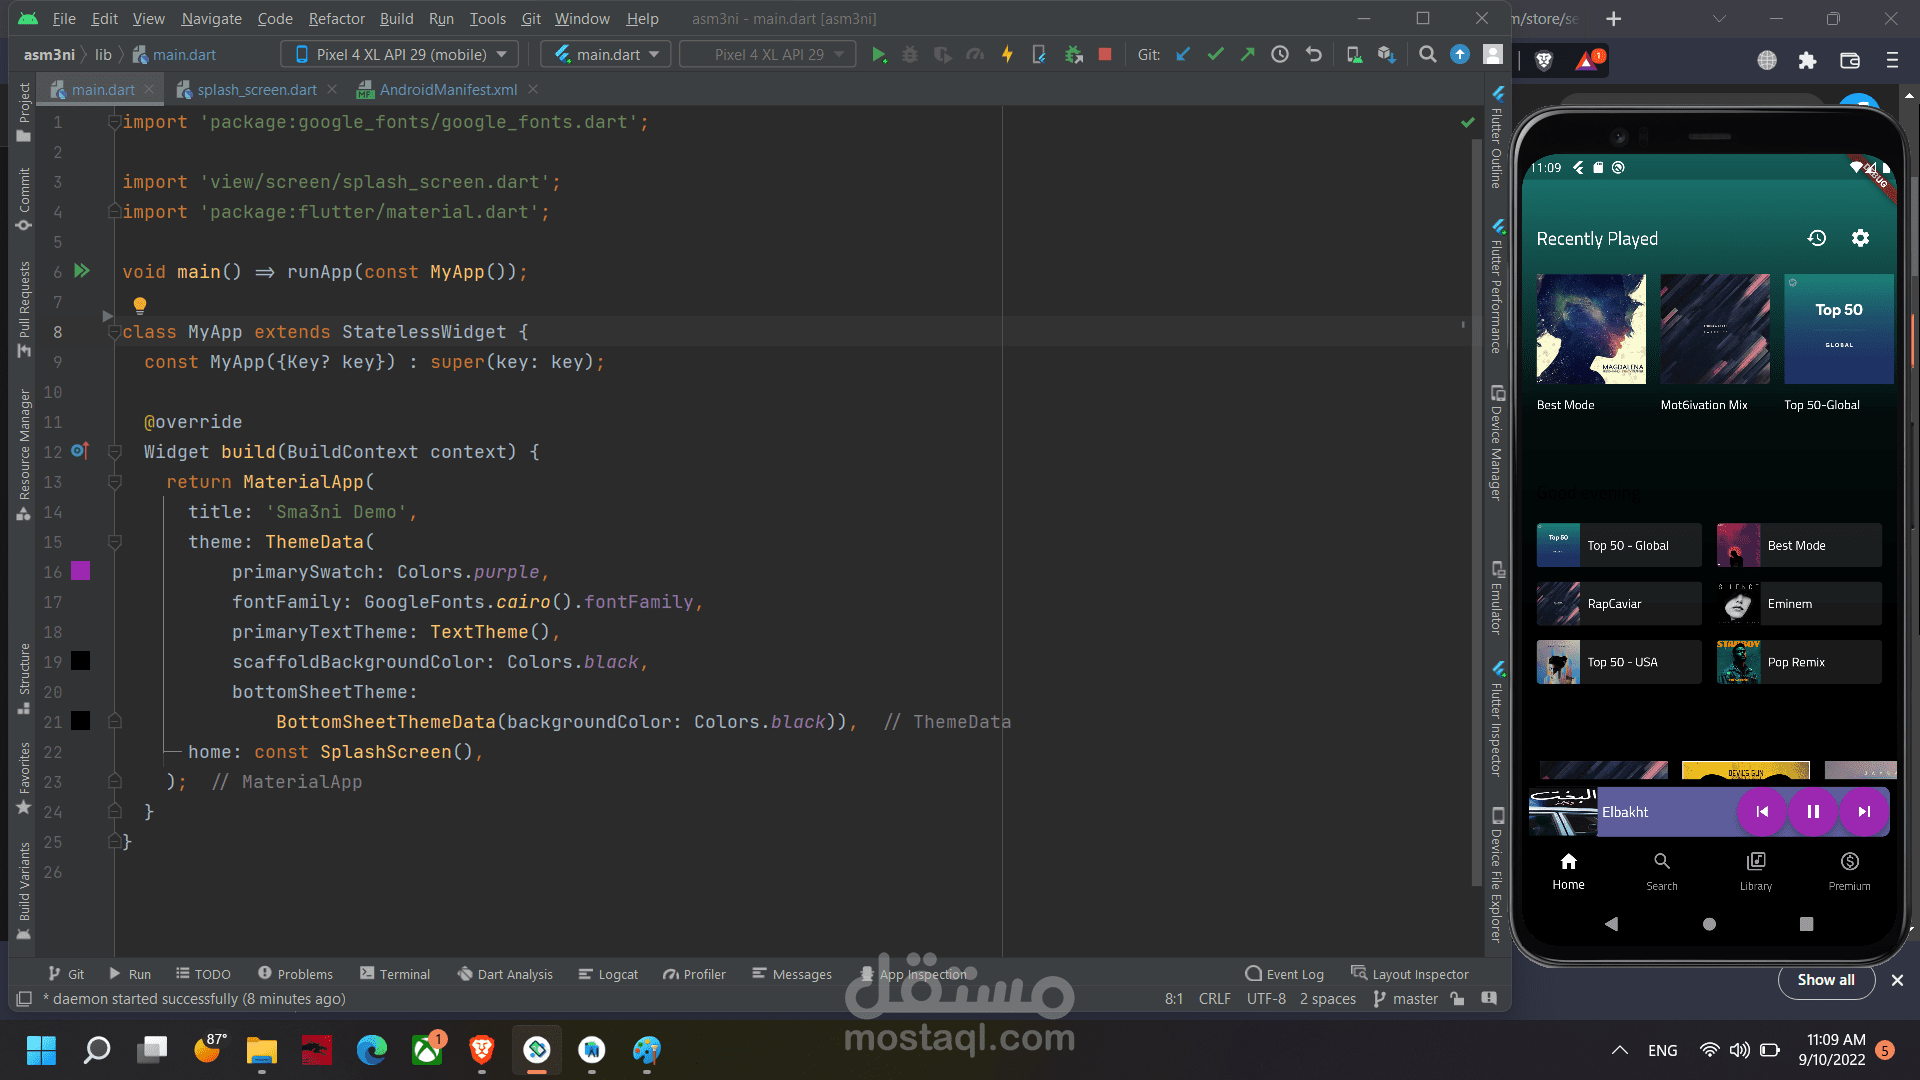Image resolution: width=1920 pixels, height=1080 pixels.
Task: Pause playback of the Elbakht track
Action: point(1812,812)
